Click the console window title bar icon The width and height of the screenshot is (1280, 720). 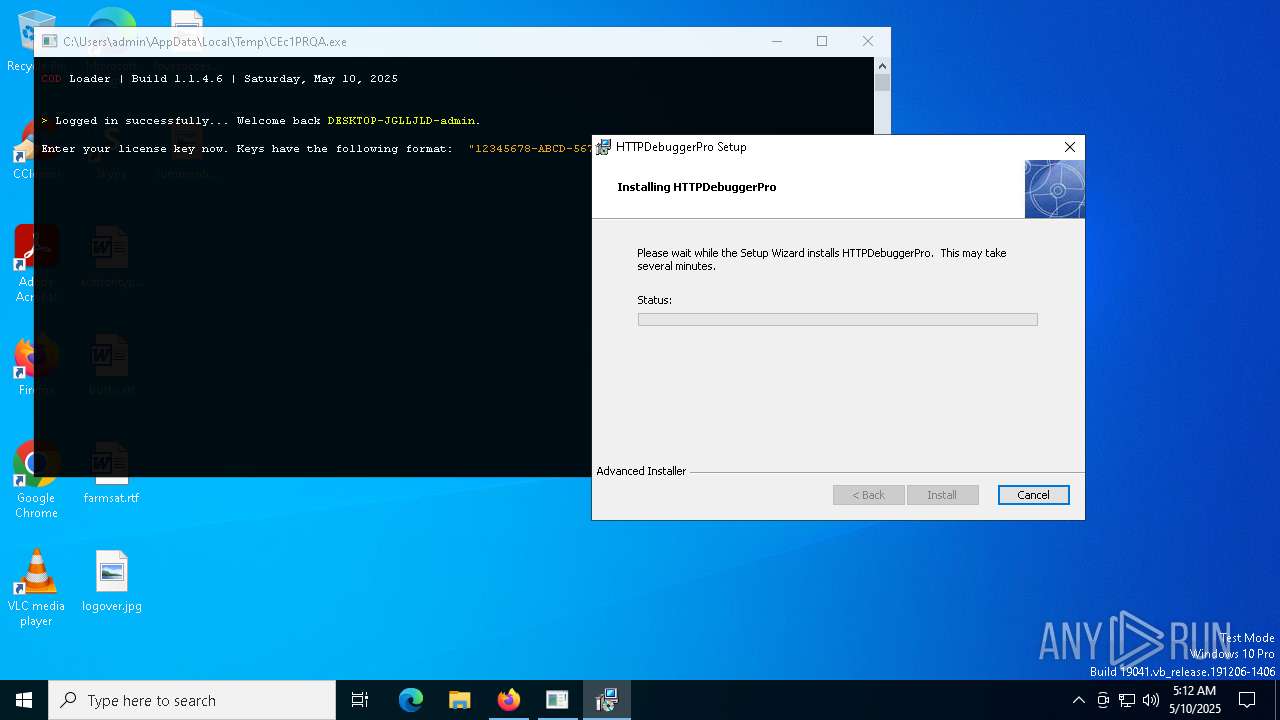tap(49, 42)
